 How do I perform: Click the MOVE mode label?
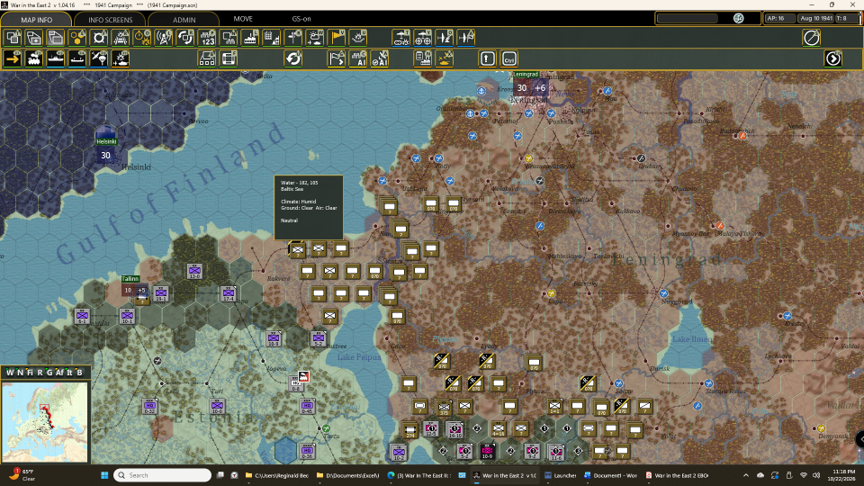coord(243,19)
